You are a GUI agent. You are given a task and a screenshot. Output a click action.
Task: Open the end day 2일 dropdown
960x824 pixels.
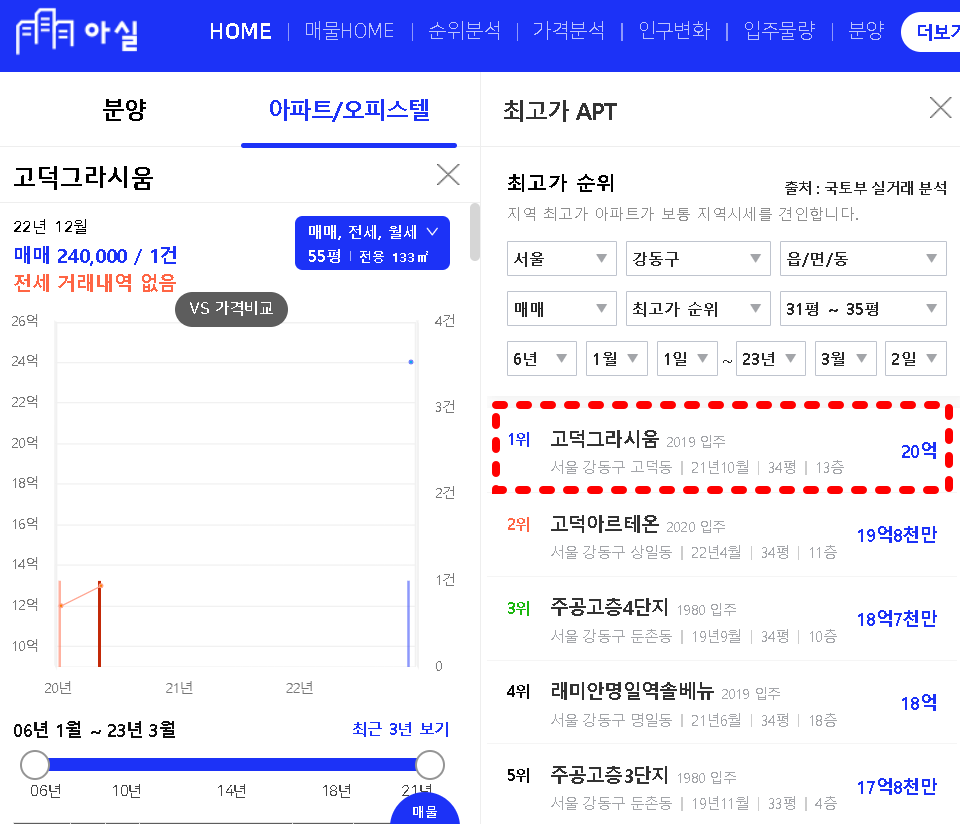point(916,359)
